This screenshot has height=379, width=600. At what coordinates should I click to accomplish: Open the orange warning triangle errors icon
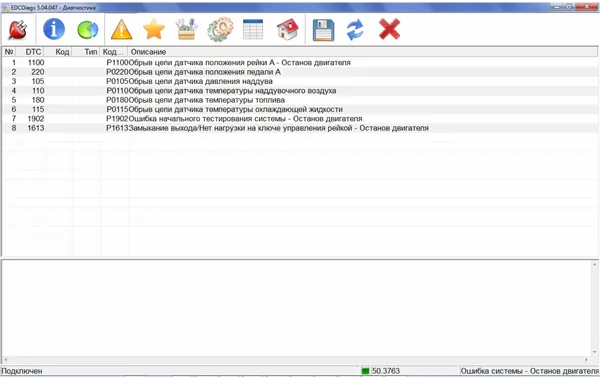point(122,29)
